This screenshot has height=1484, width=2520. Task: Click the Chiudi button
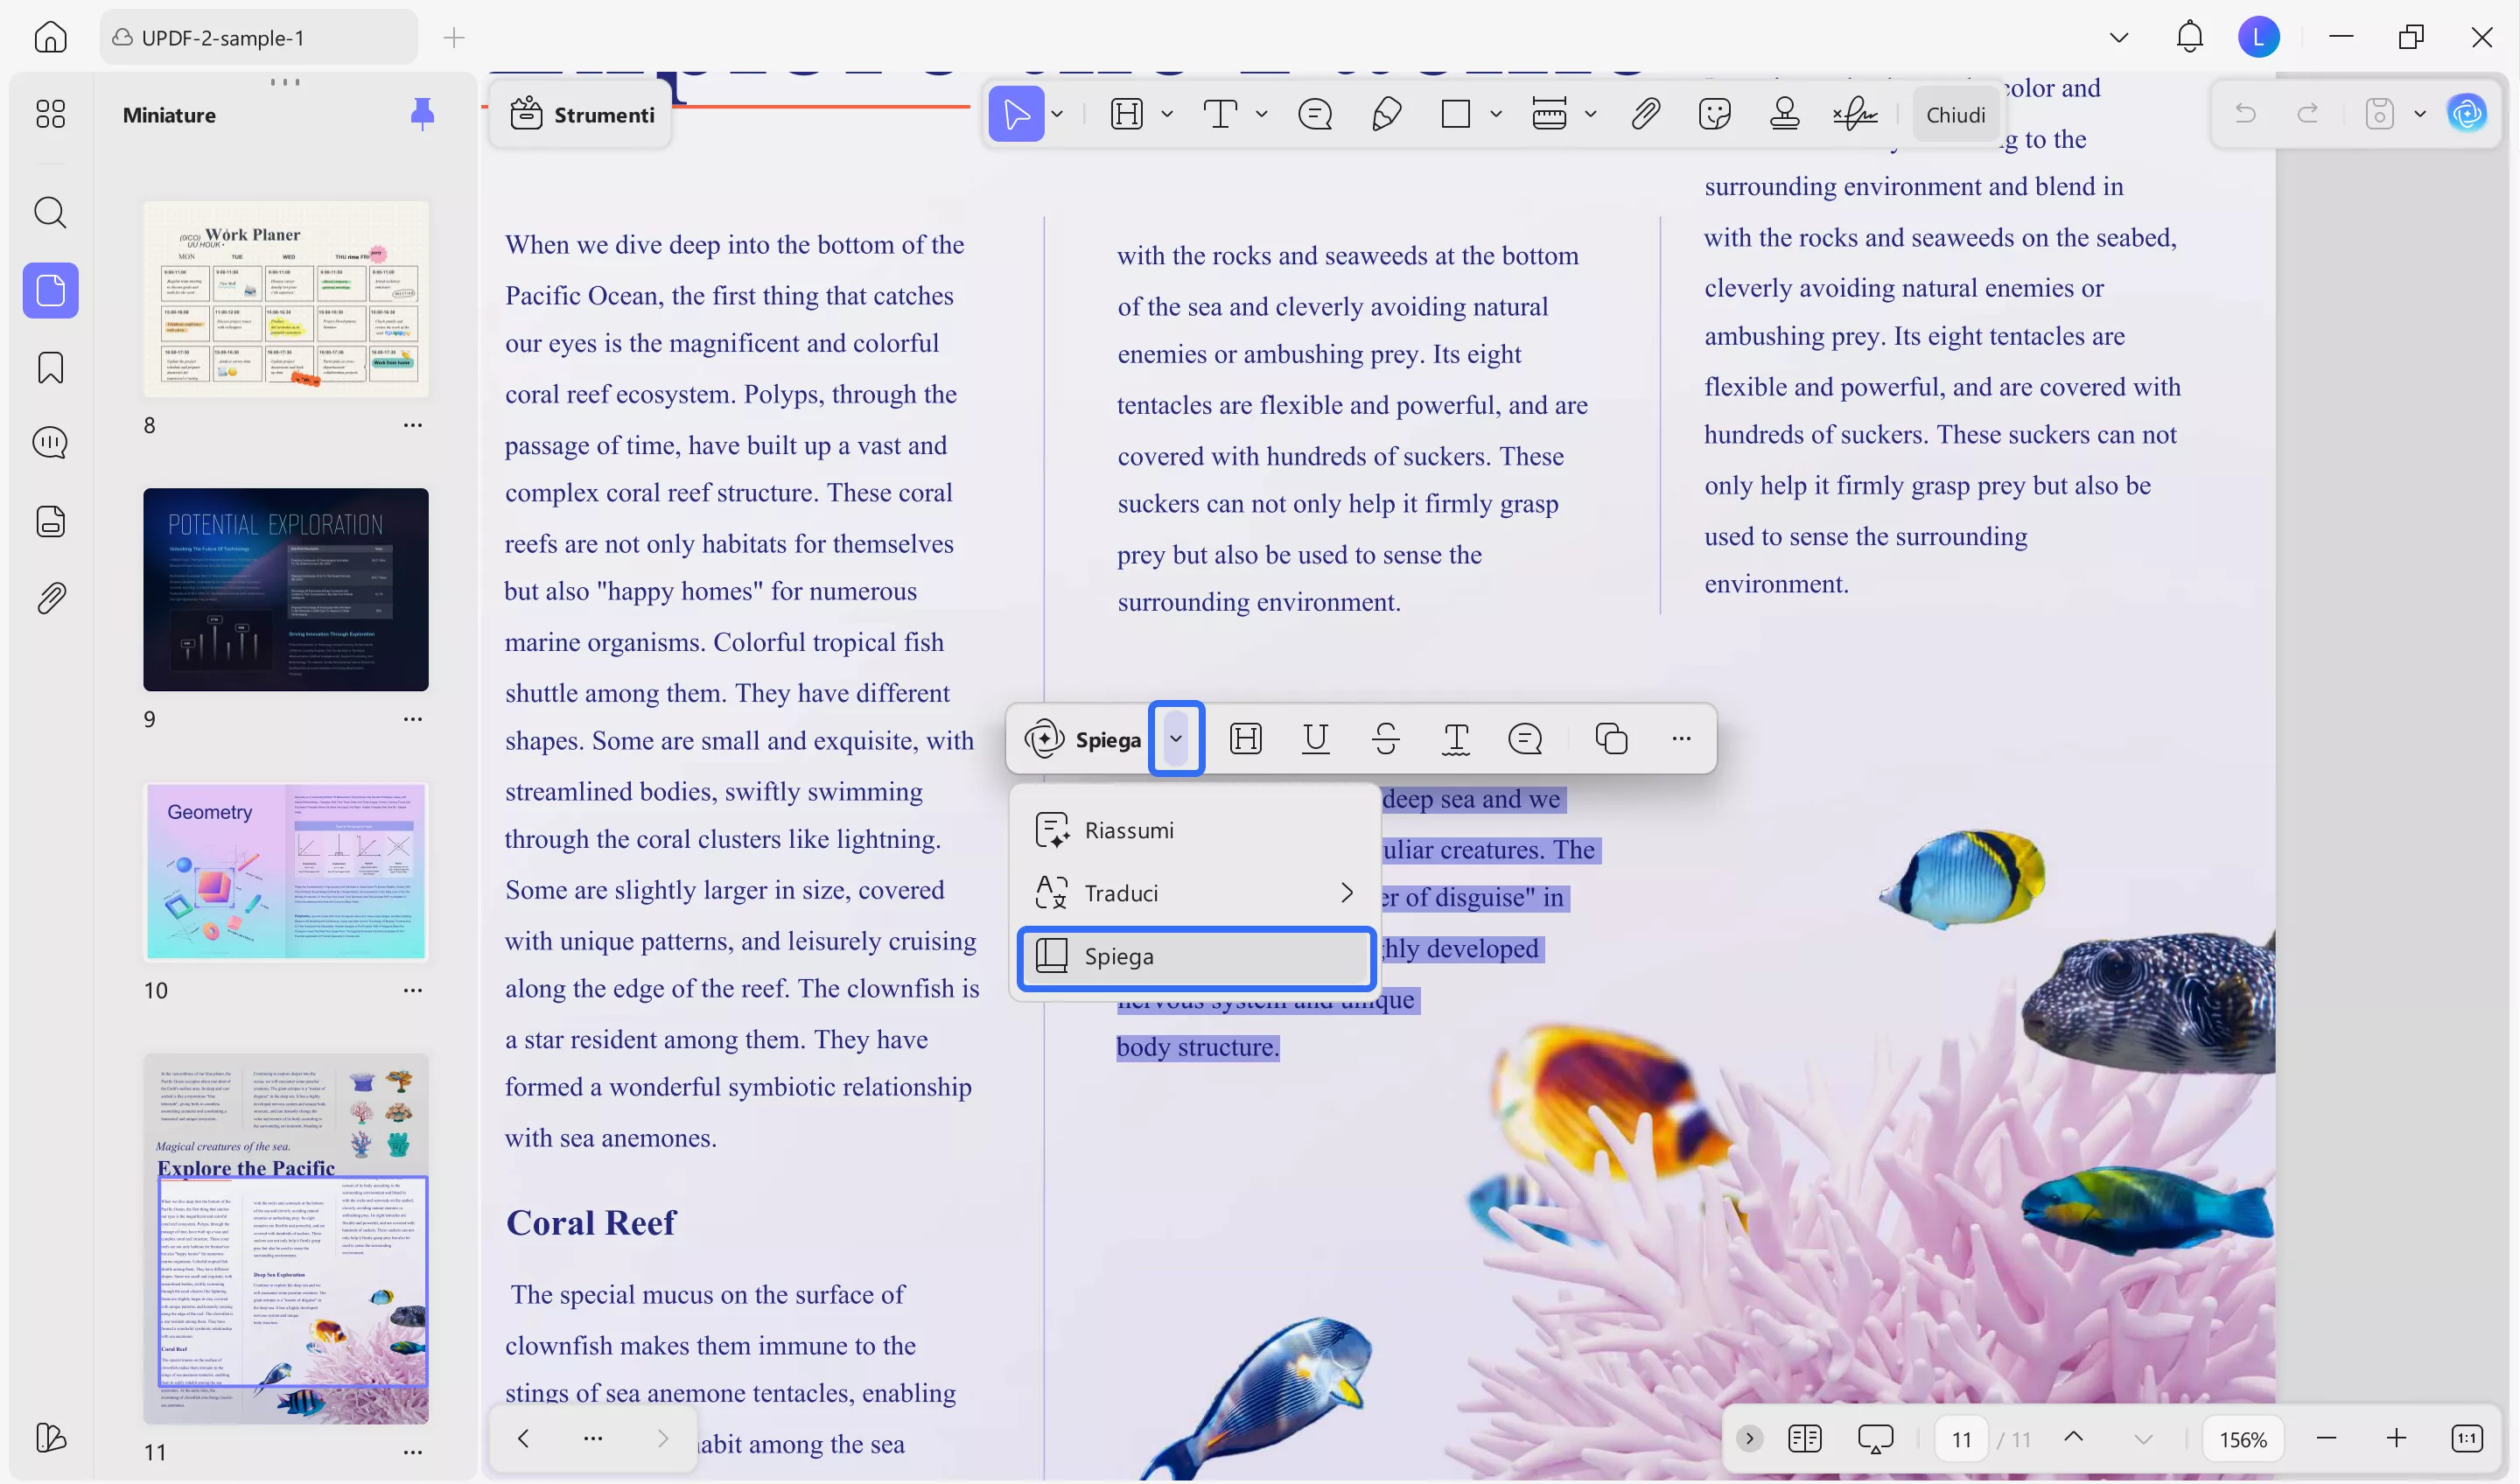point(1955,113)
